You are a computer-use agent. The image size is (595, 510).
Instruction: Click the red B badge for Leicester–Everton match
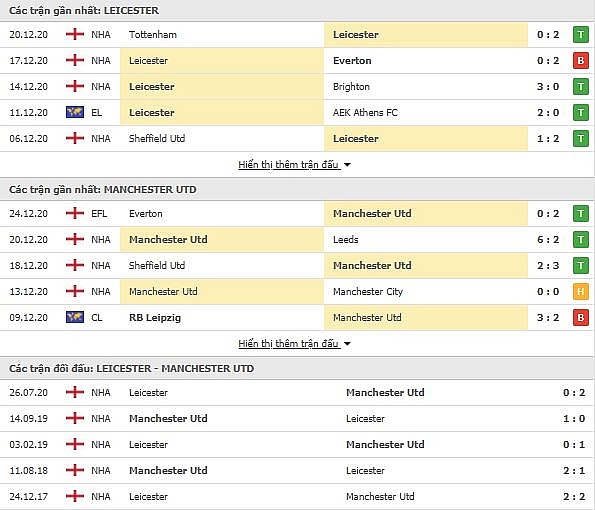pyautogui.click(x=581, y=61)
